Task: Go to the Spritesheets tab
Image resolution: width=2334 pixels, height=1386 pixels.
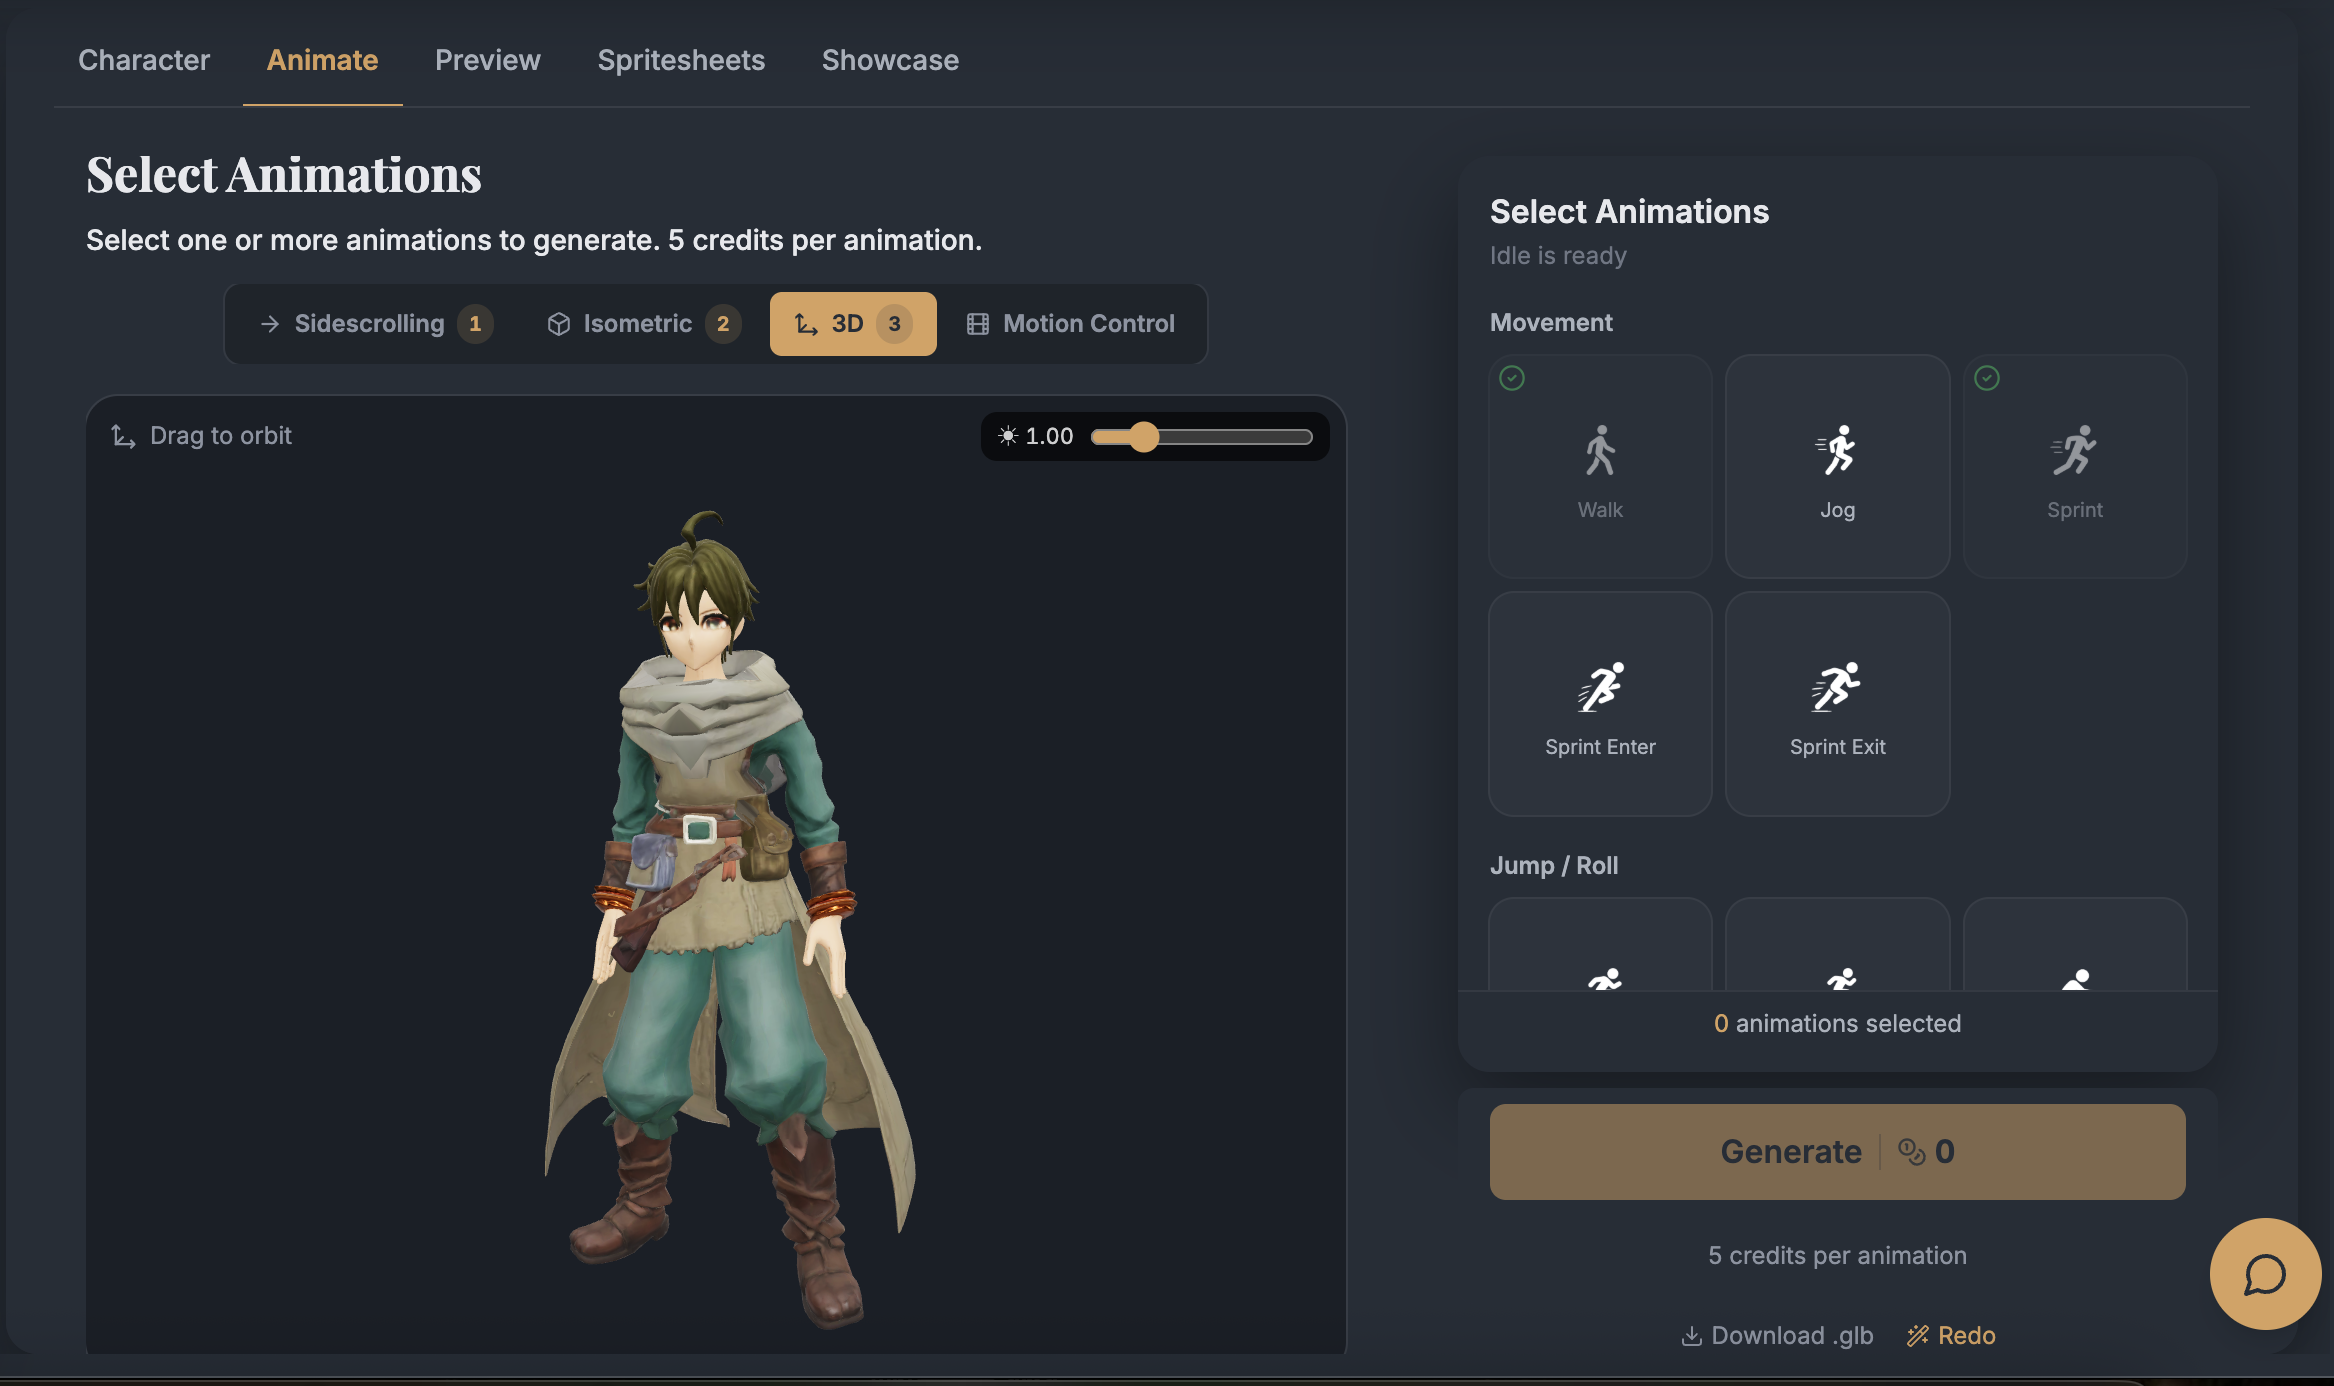Action: click(x=681, y=60)
